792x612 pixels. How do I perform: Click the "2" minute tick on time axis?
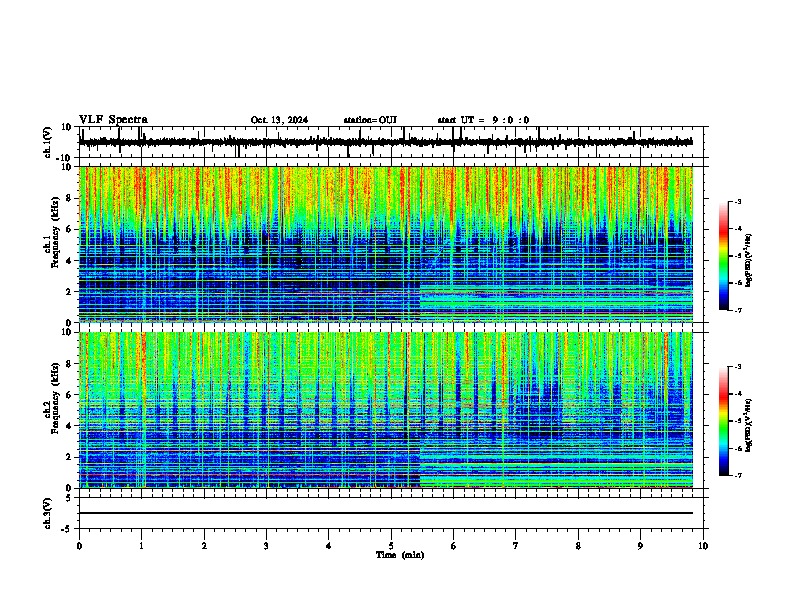pos(204,546)
